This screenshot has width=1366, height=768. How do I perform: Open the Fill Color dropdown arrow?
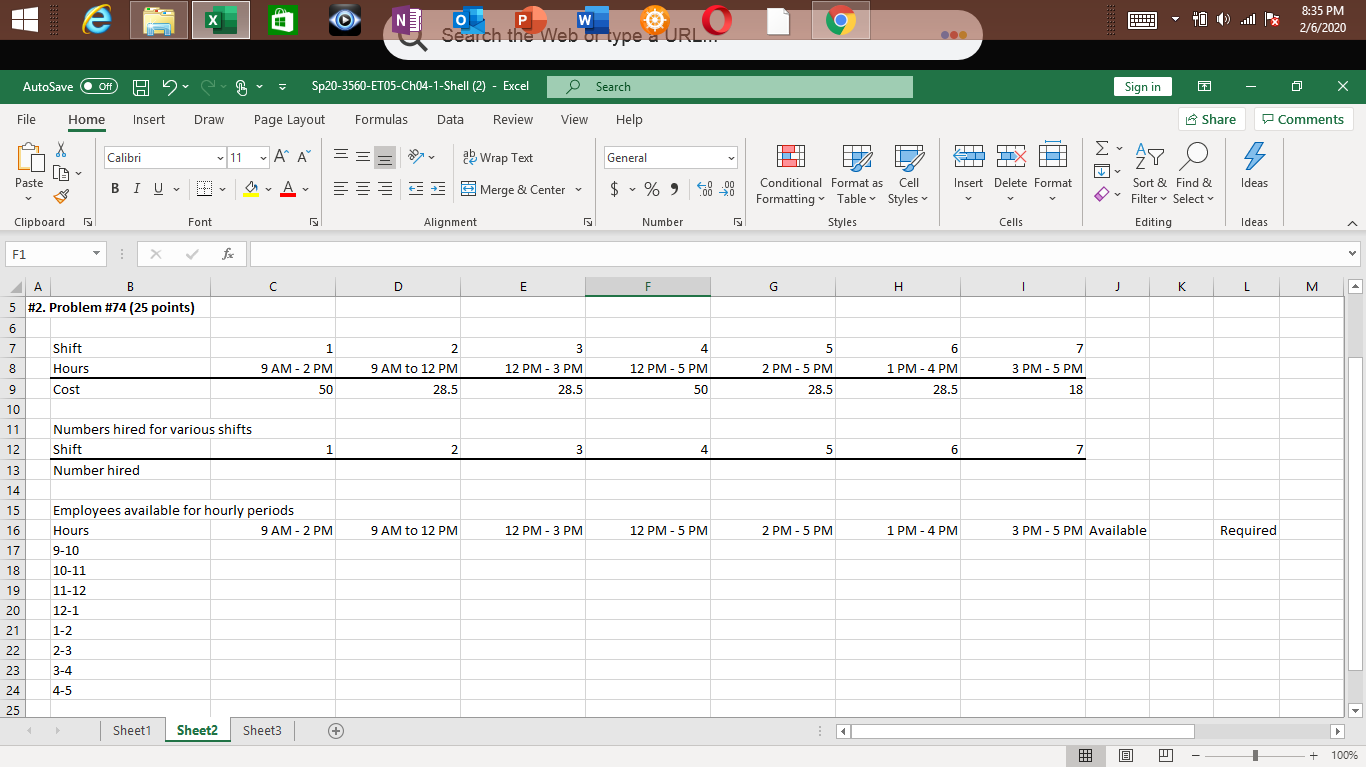click(x=269, y=189)
